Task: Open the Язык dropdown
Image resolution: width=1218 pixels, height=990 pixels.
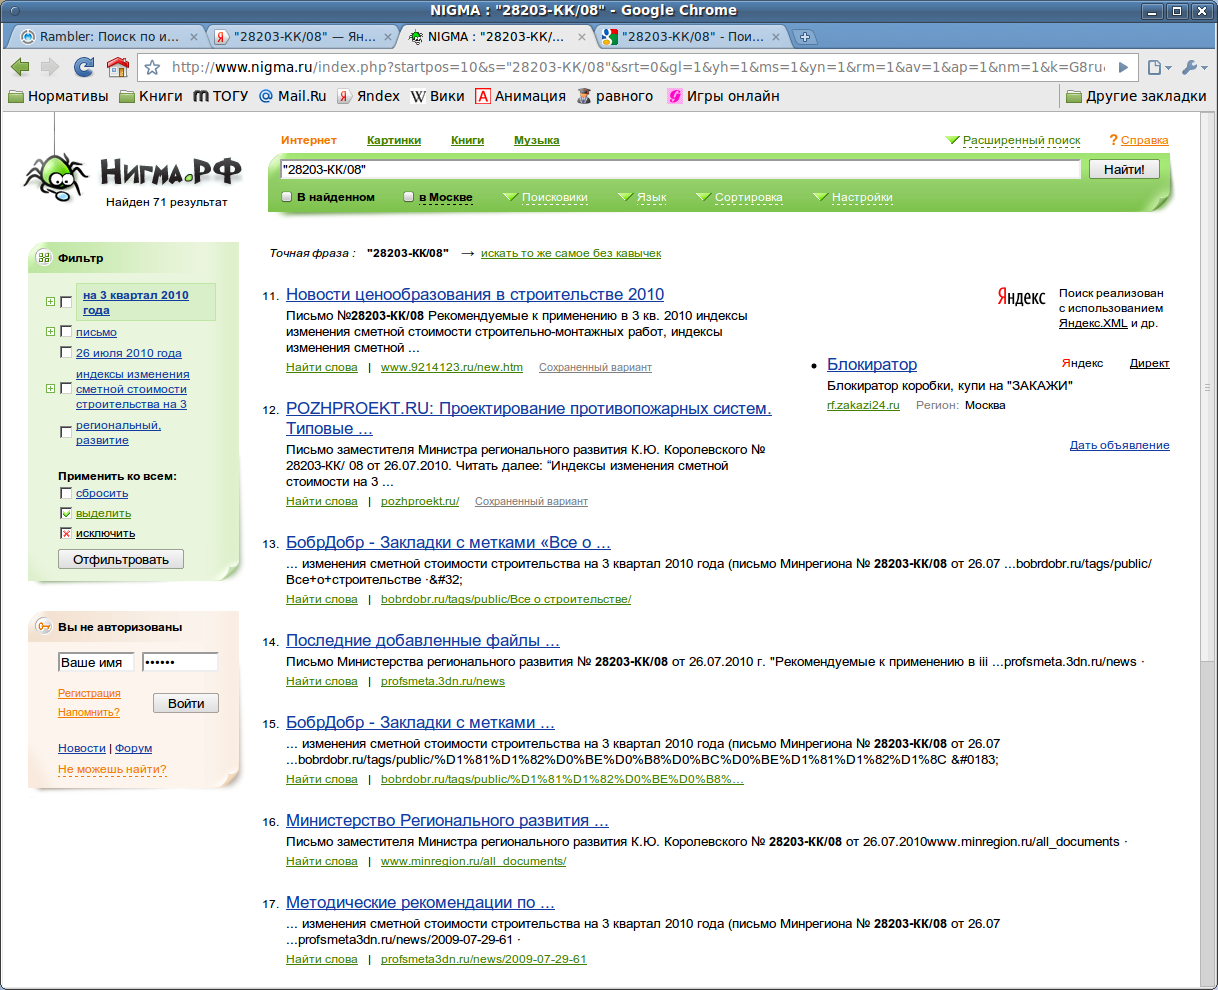Action: pyautogui.click(x=642, y=197)
